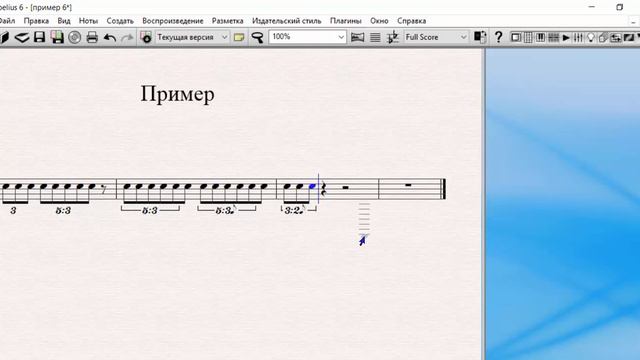Screen dimensions: 640x360
Task: Open the Full Score parts dropdown
Action: click(436, 37)
